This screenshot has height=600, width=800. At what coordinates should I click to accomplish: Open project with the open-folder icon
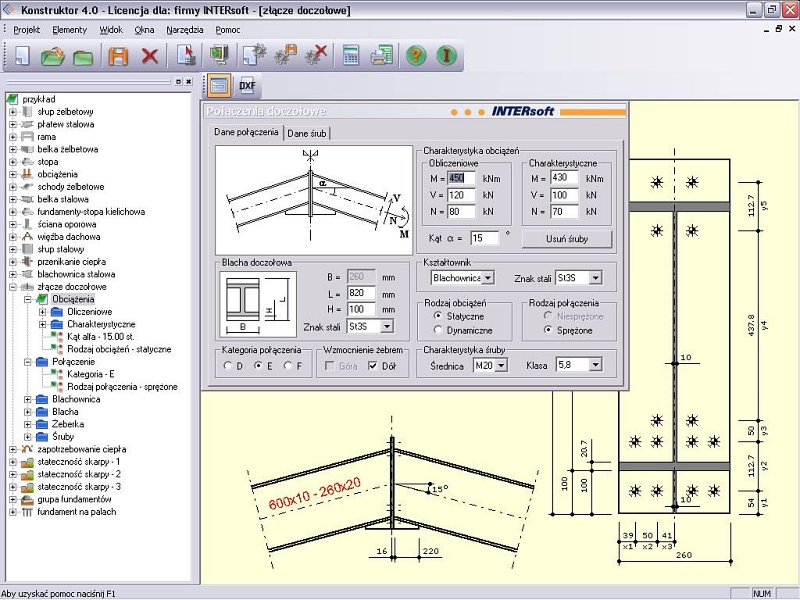(53, 56)
